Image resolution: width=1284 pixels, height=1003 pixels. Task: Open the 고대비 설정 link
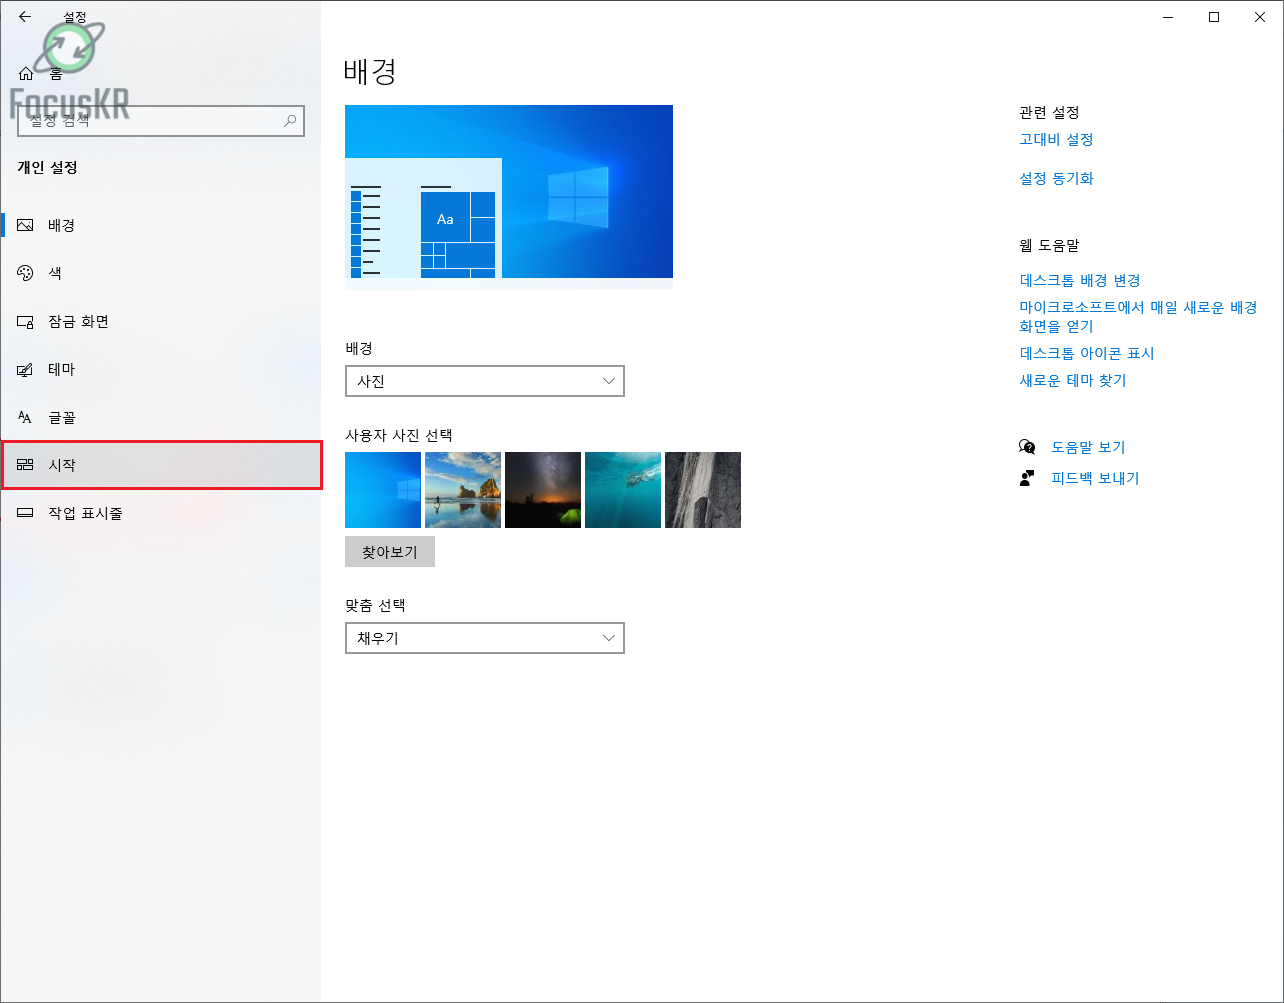click(x=1056, y=140)
